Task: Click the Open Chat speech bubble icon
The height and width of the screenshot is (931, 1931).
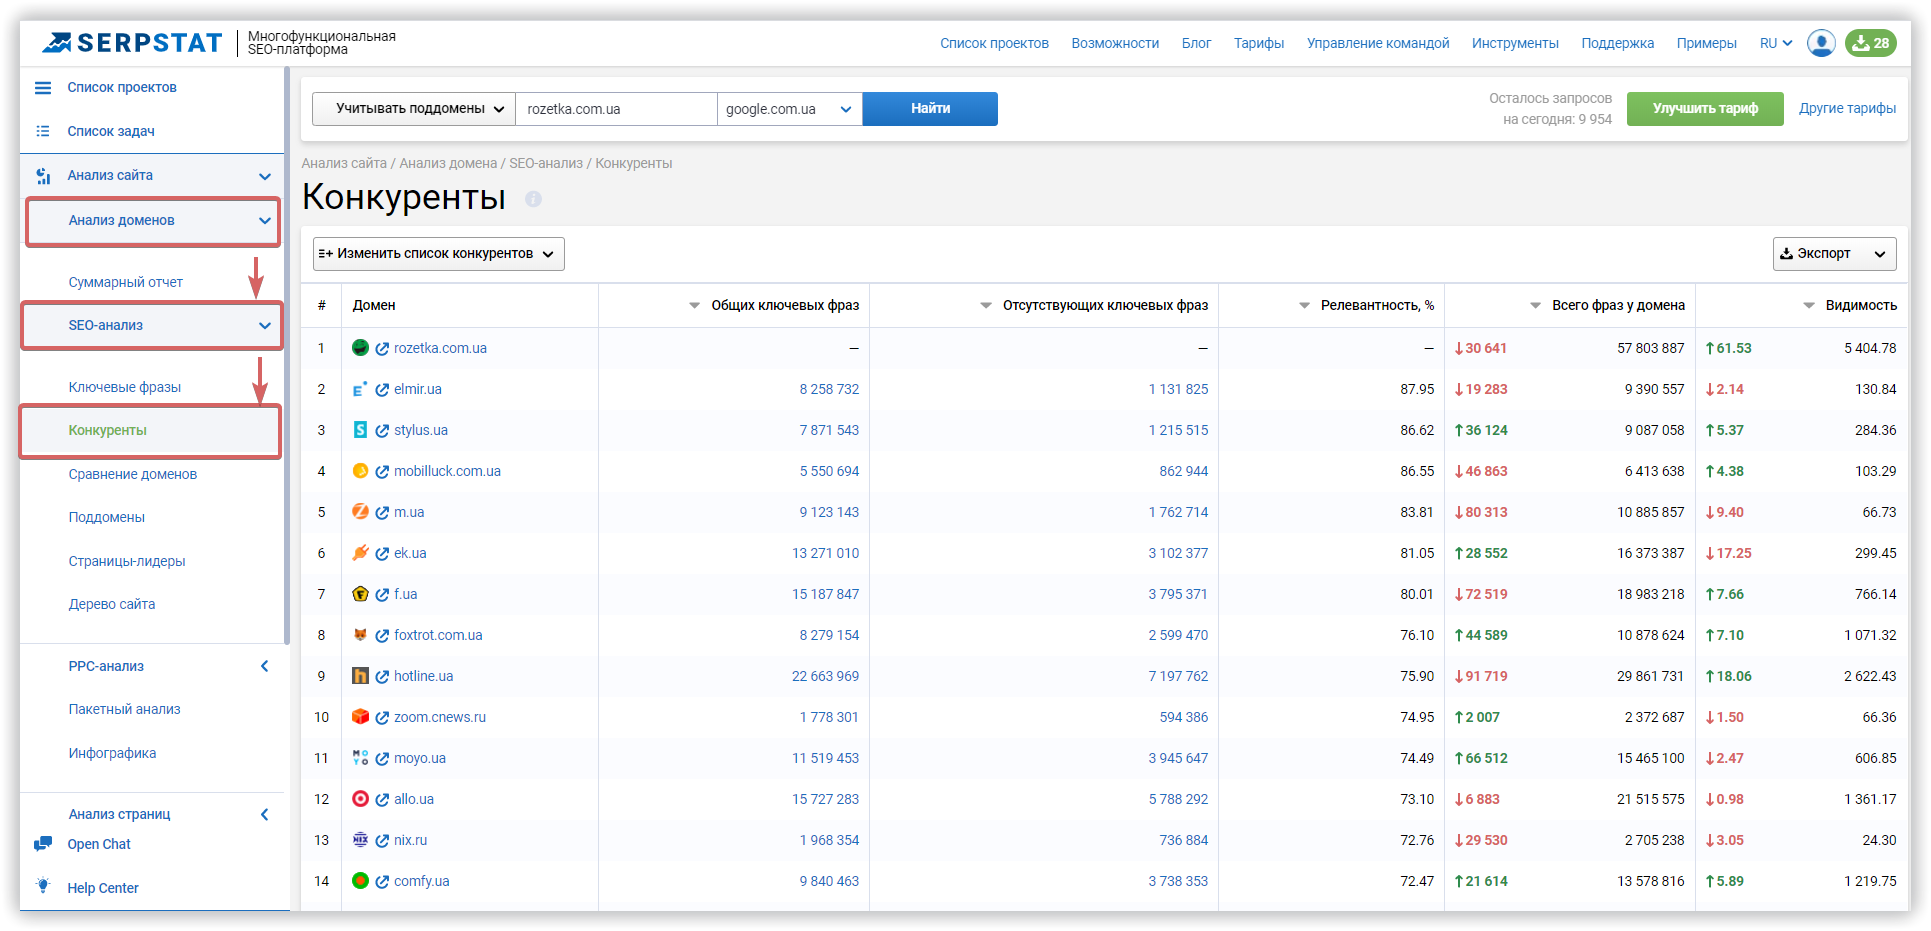Action: [43, 844]
